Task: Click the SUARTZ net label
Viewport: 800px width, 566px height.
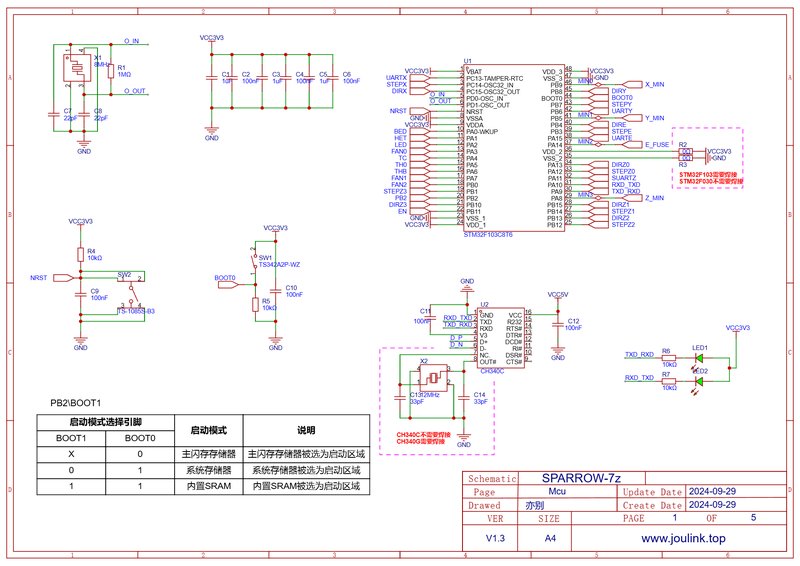Action: click(624, 178)
